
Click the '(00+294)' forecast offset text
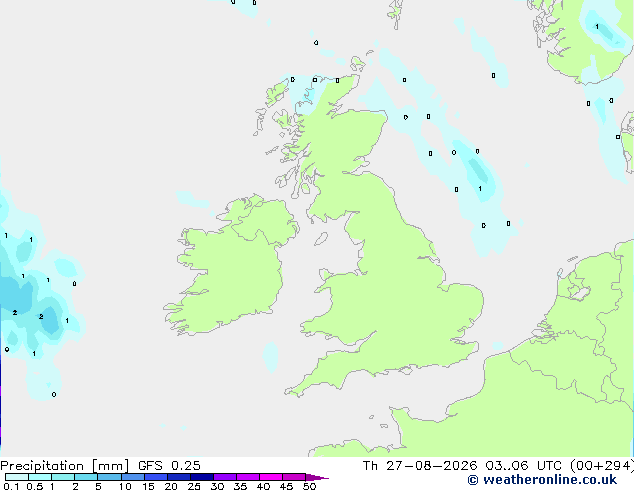(602, 466)
